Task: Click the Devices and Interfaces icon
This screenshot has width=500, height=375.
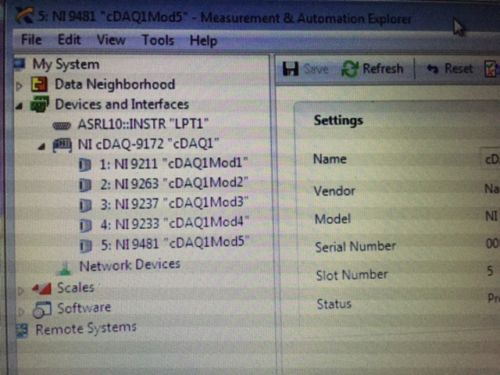Action: coord(40,104)
